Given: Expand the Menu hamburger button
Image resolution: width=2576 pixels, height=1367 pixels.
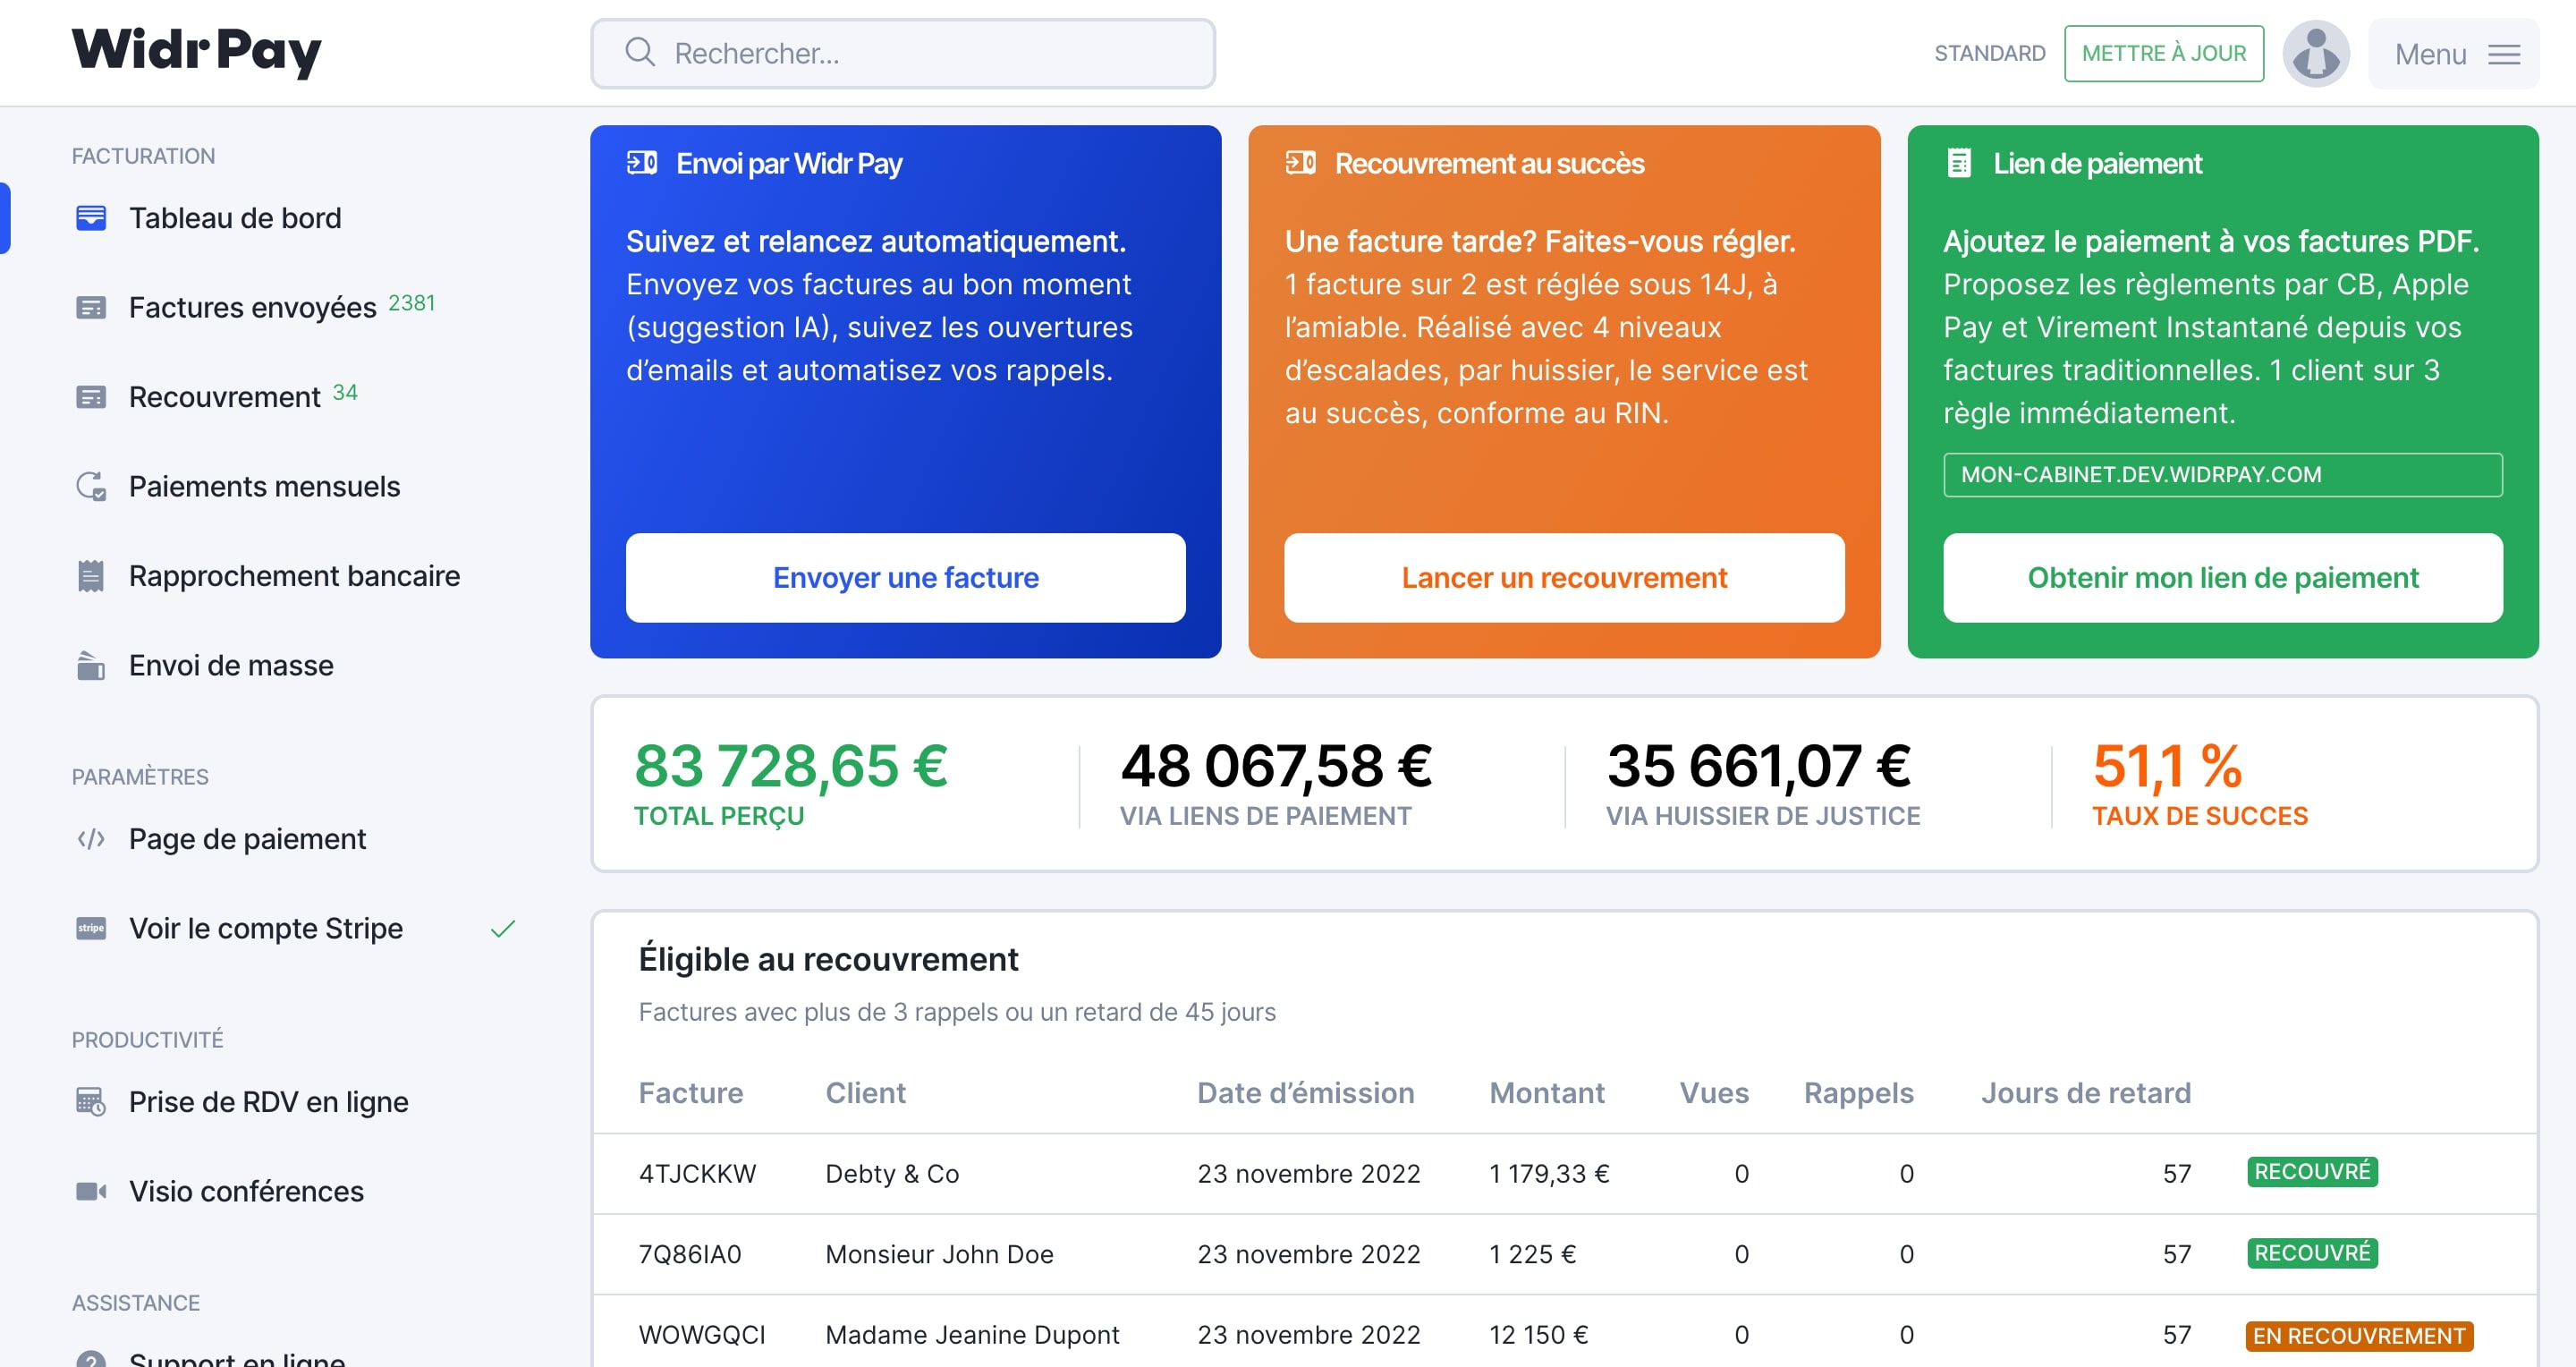Looking at the screenshot, I should pyautogui.click(x=2454, y=54).
